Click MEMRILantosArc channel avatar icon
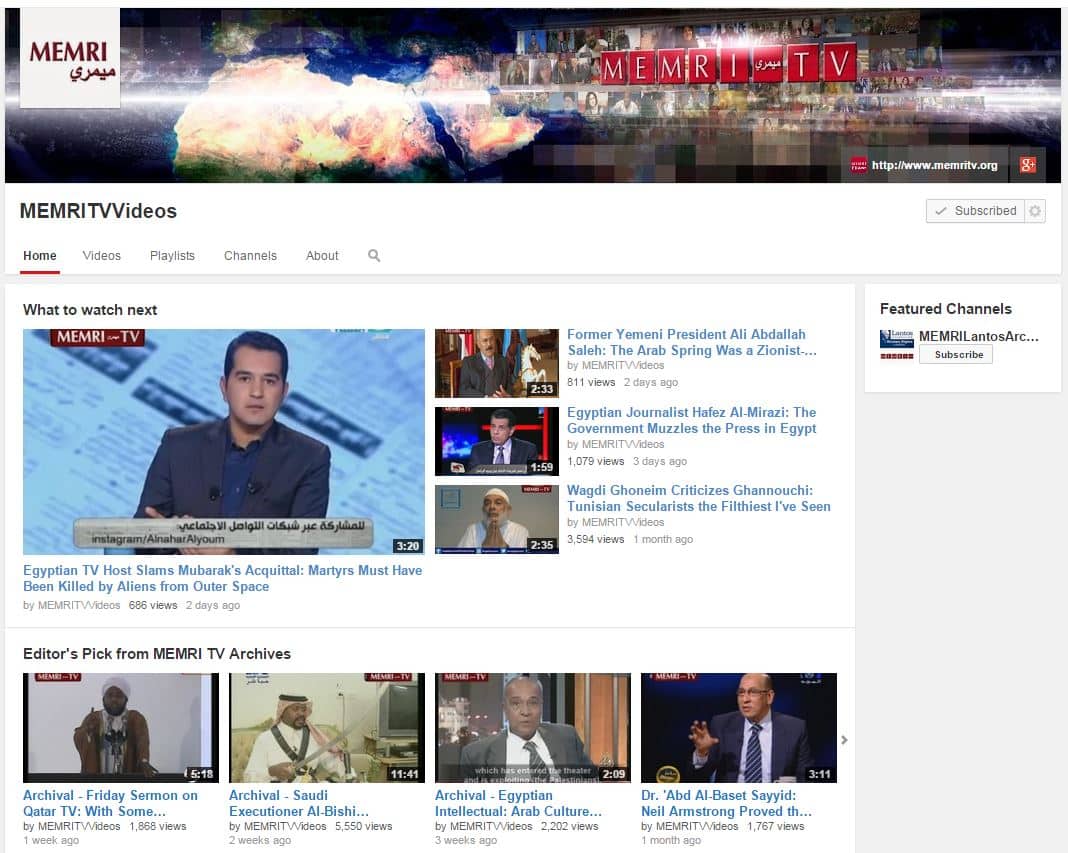Screen dimensions: 1068x853 pyautogui.click(x=896, y=345)
